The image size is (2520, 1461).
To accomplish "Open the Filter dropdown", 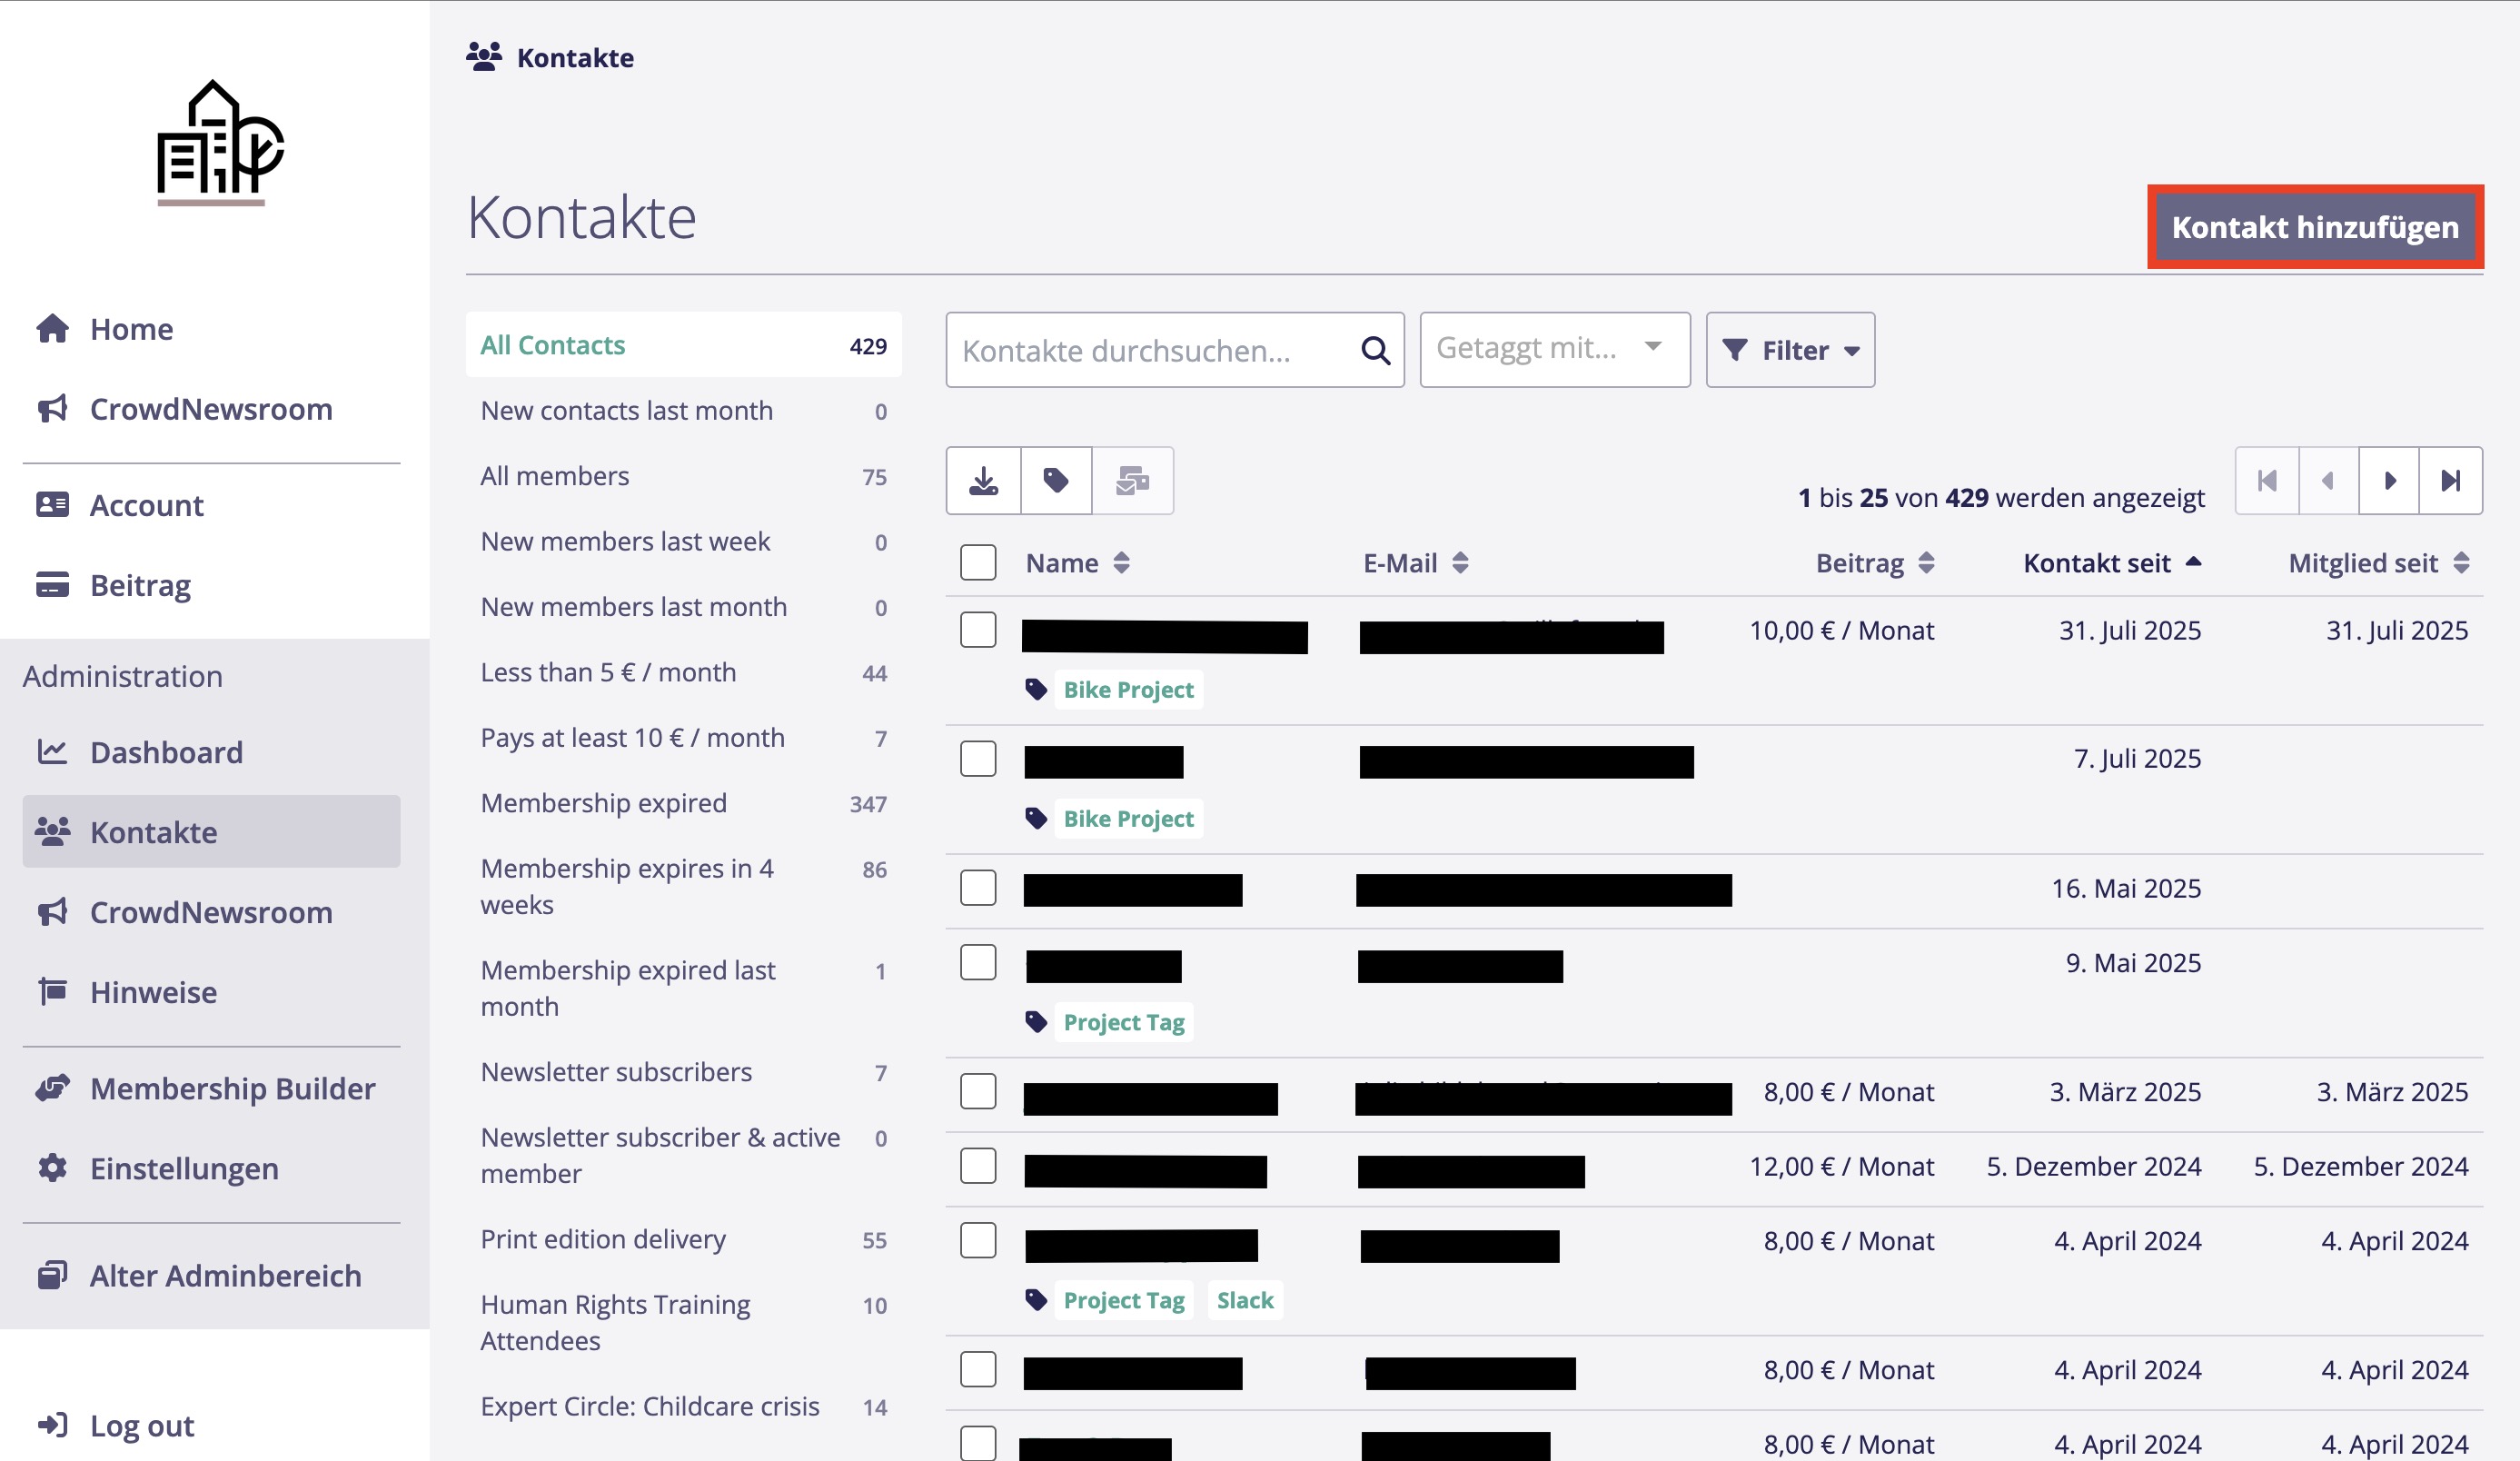I will 1790,351.
